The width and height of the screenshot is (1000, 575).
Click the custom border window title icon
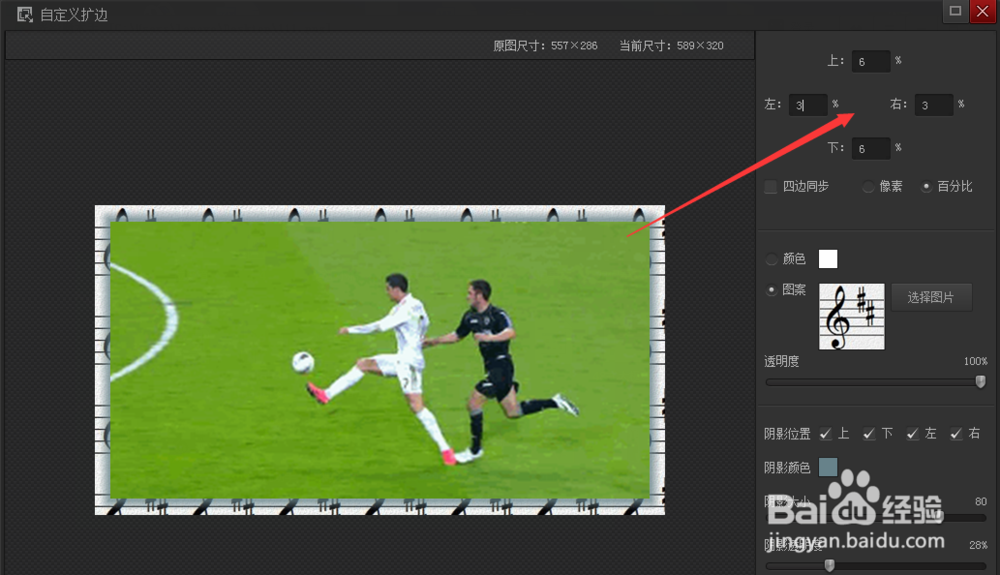coord(25,14)
